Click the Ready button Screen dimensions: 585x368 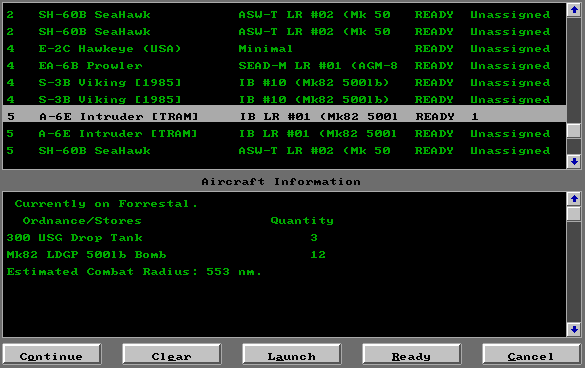tap(412, 354)
